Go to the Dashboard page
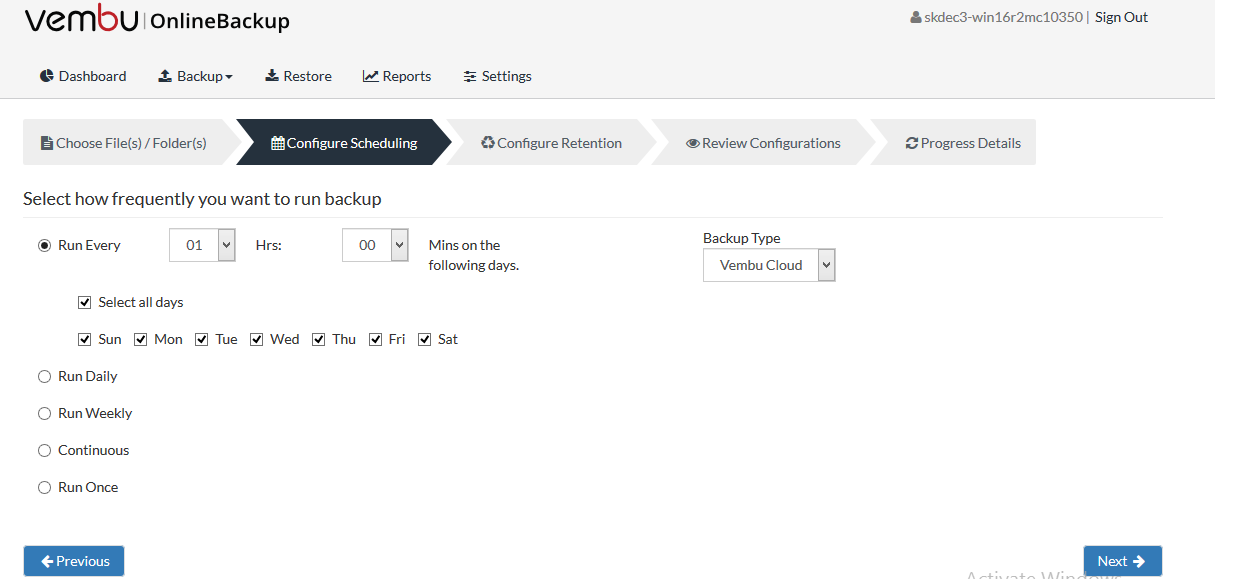 (83, 76)
